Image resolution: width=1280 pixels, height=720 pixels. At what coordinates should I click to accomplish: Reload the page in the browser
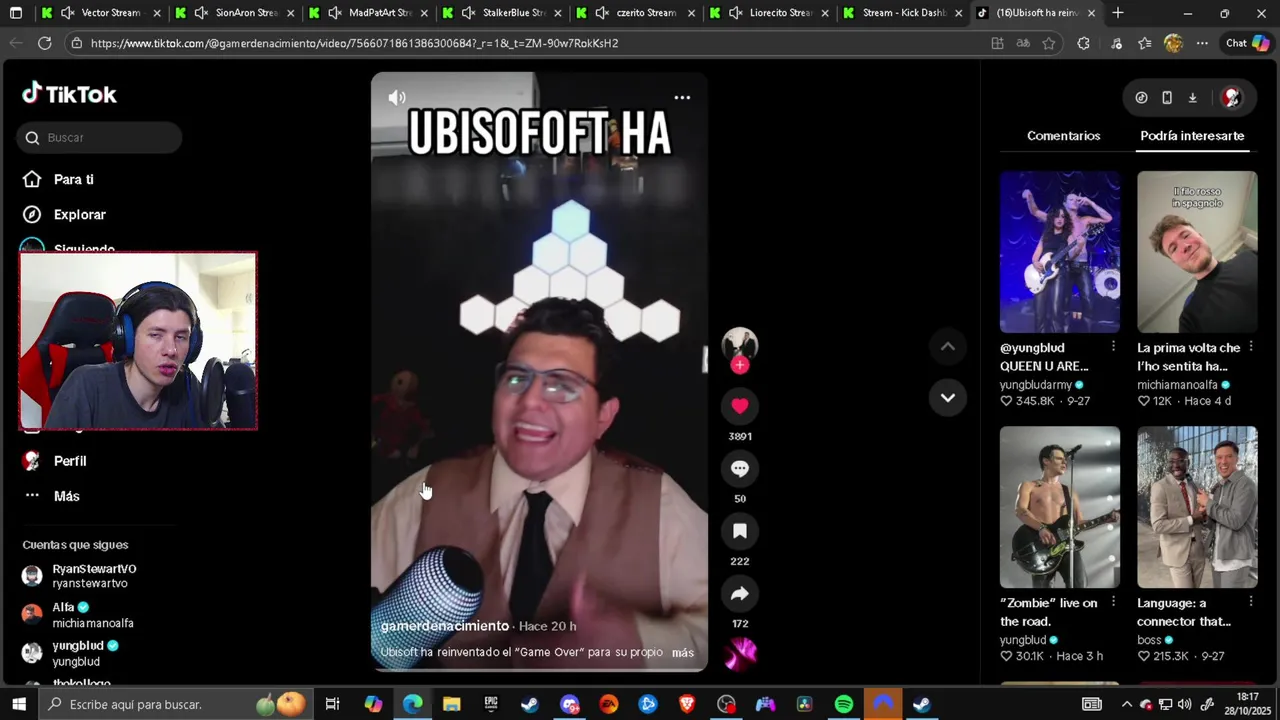pos(44,43)
